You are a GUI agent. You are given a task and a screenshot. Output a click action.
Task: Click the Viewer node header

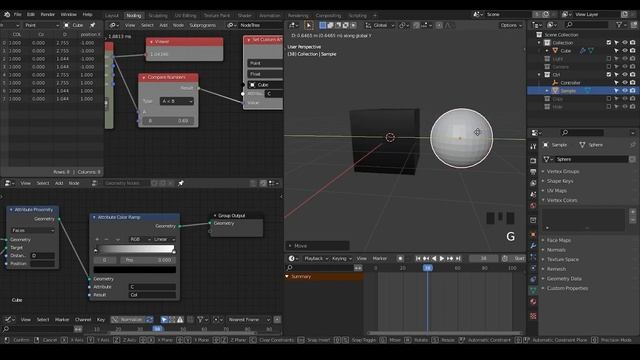[x=184, y=42]
